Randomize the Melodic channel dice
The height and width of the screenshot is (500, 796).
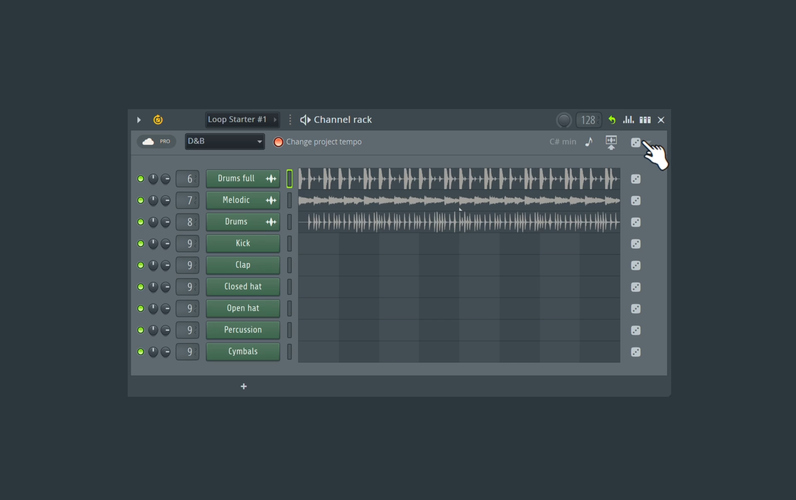(x=636, y=201)
